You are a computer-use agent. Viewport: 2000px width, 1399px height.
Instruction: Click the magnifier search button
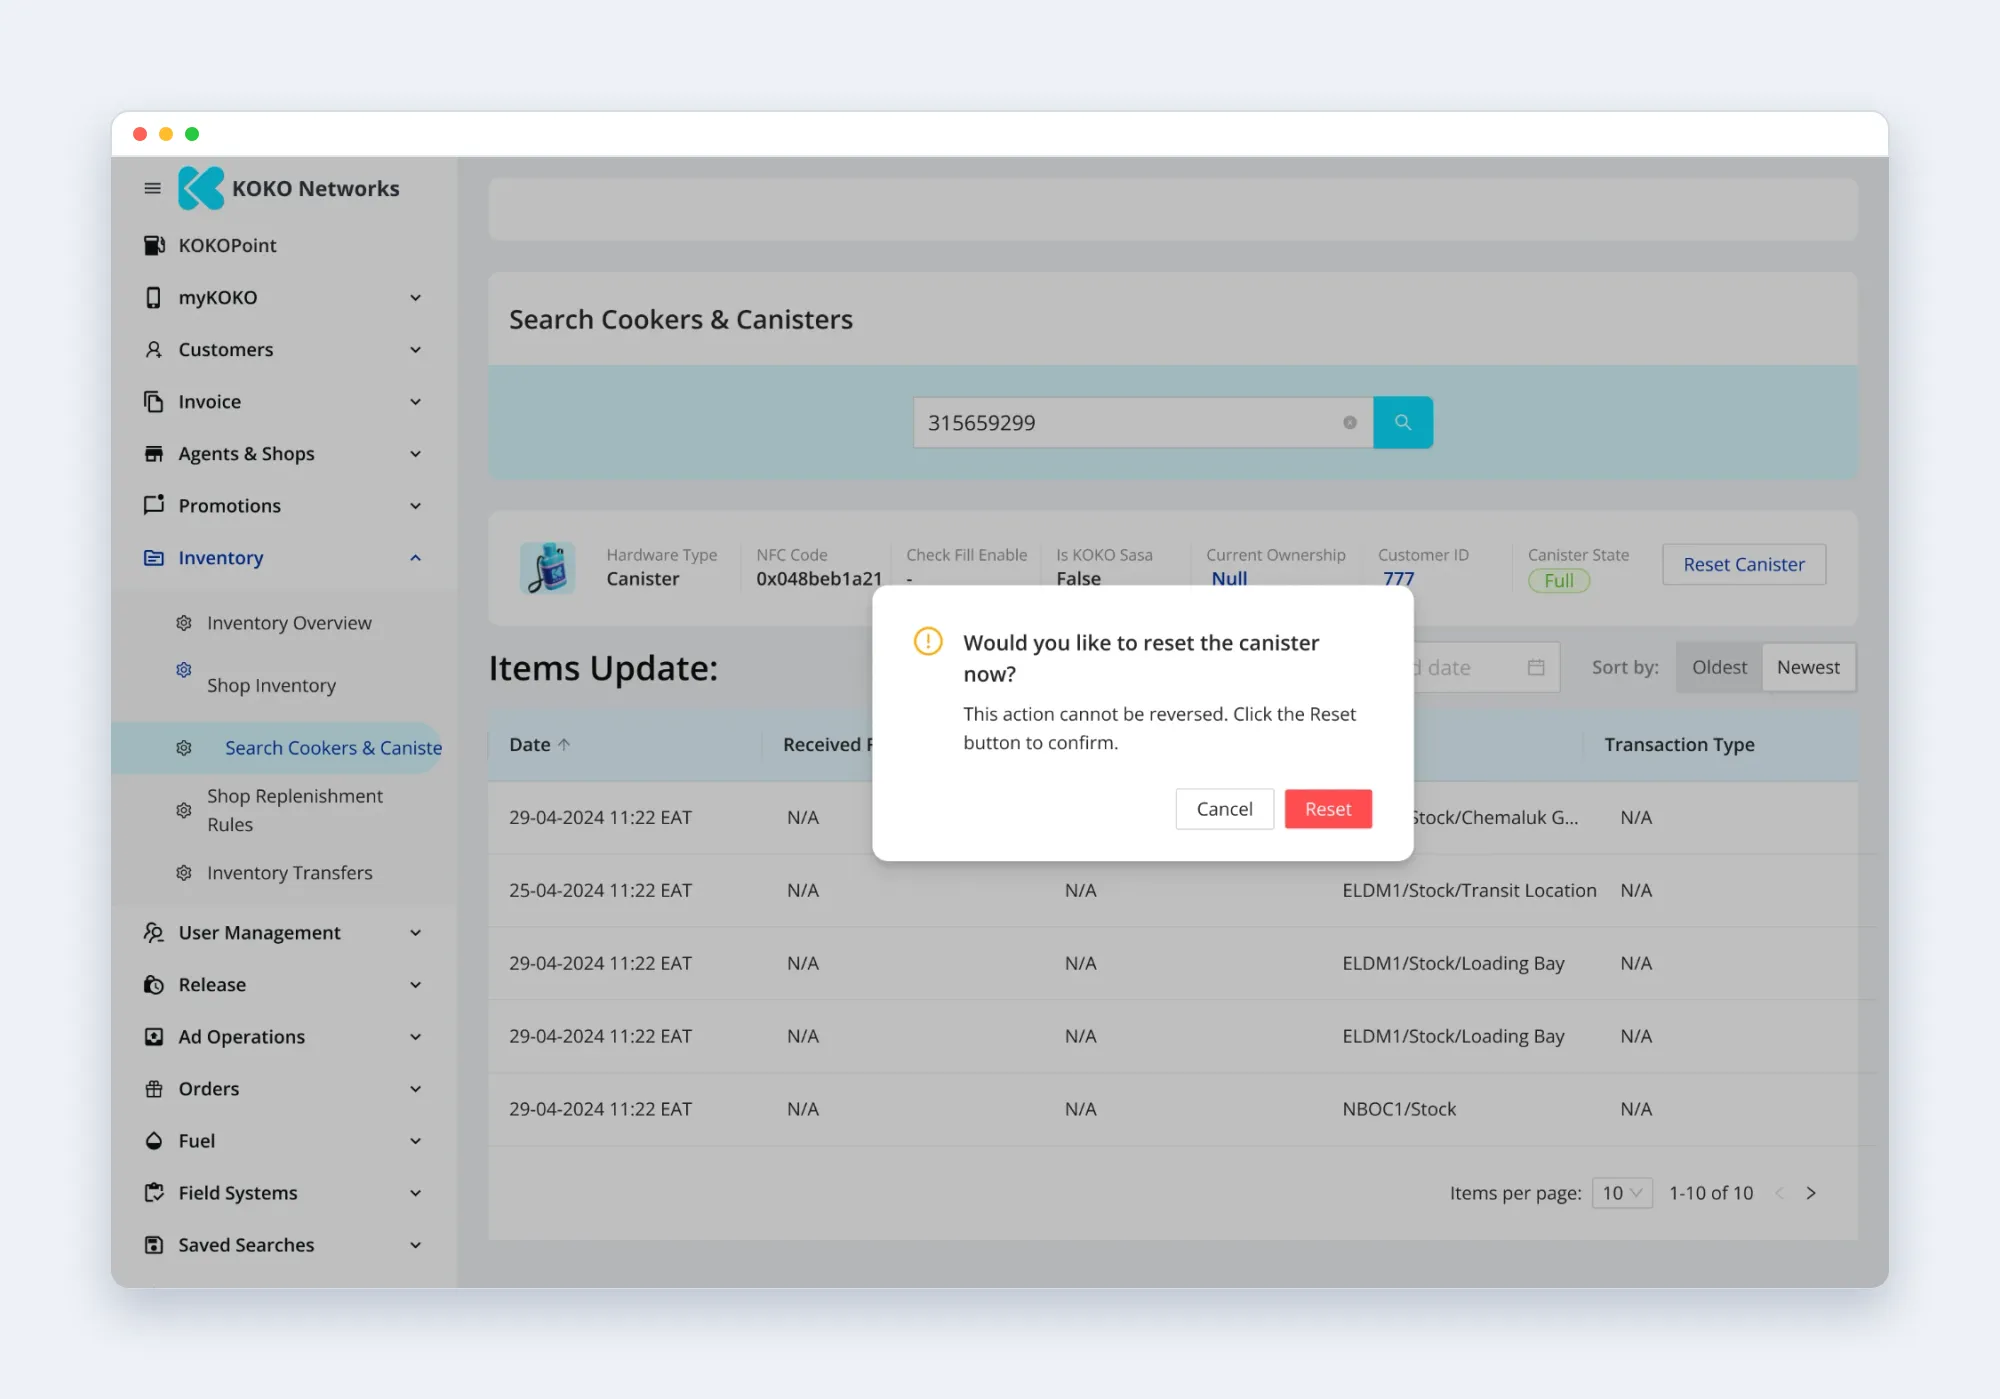point(1403,422)
